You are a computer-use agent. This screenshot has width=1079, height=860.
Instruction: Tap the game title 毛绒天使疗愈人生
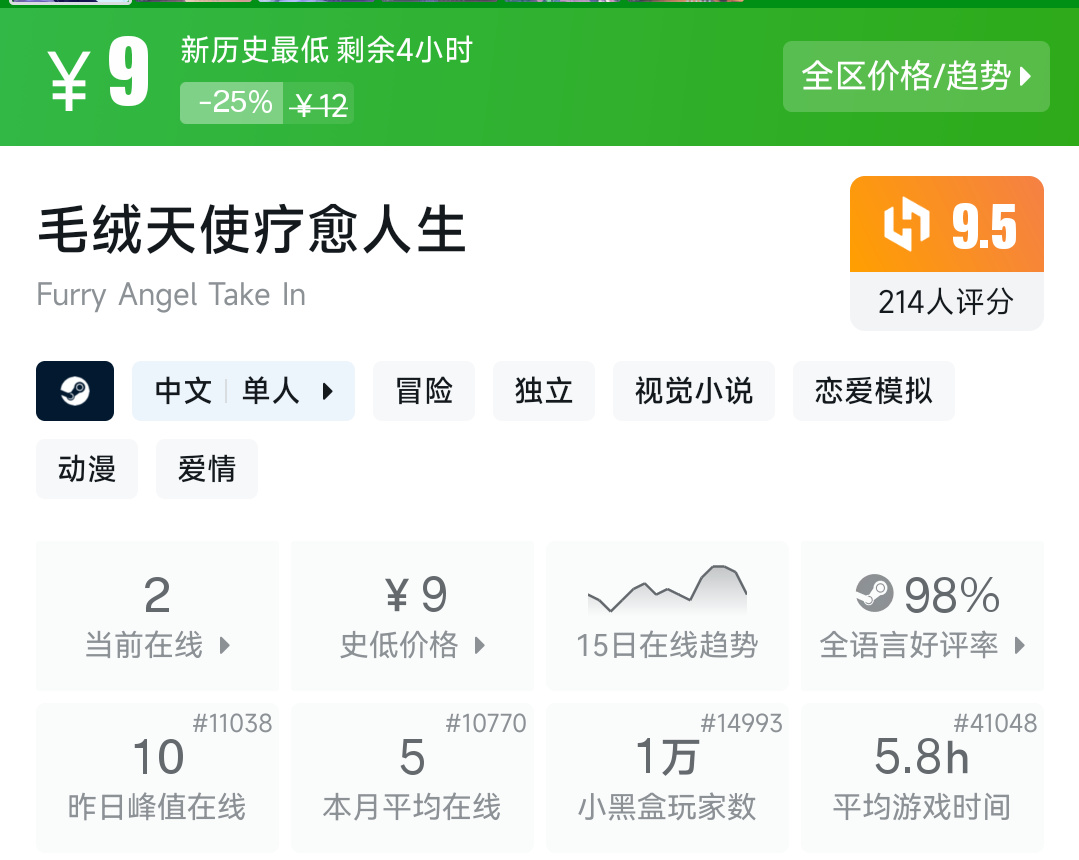coord(252,230)
